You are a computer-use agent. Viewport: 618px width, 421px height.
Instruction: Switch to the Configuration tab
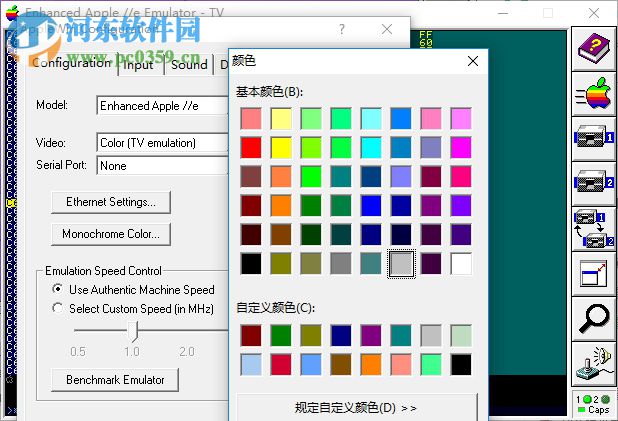[x=71, y=63]
